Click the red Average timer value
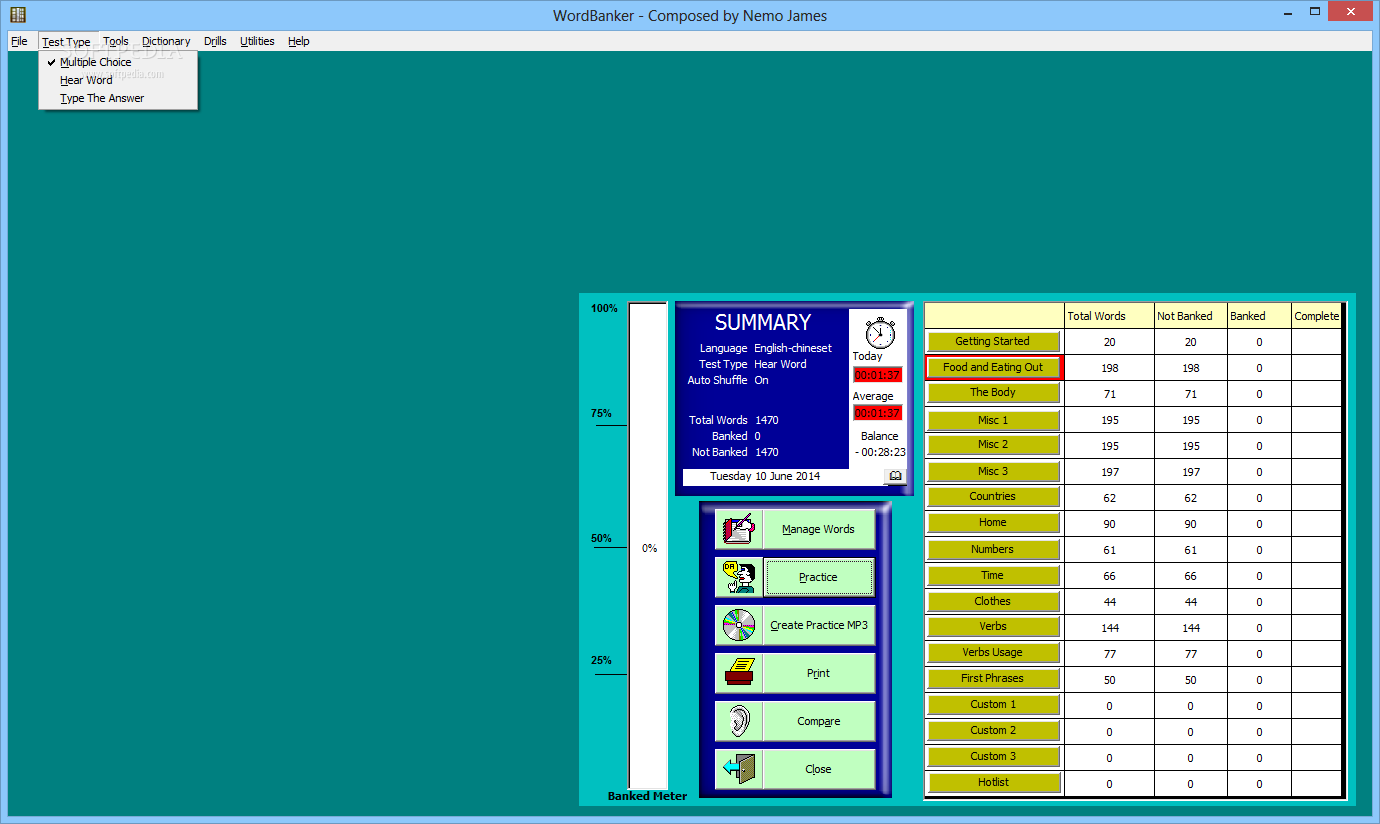Screen dimensions: 1380x824 [x=877, y=413]
